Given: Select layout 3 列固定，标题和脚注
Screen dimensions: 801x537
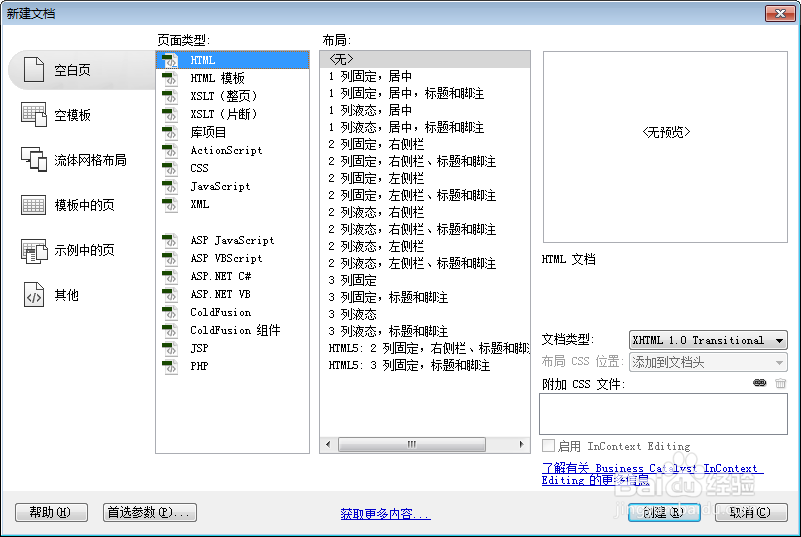Looking at the screenshot, I should click(x=425, y=297).
